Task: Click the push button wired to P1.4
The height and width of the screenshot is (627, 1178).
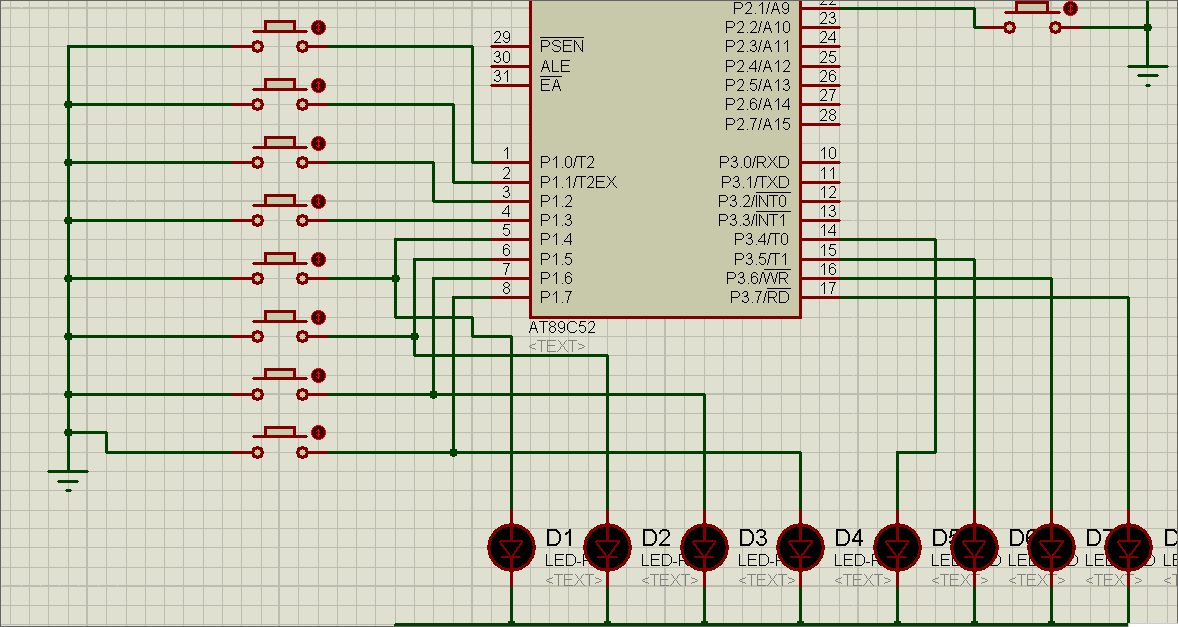Action: [x=280, y=269]
